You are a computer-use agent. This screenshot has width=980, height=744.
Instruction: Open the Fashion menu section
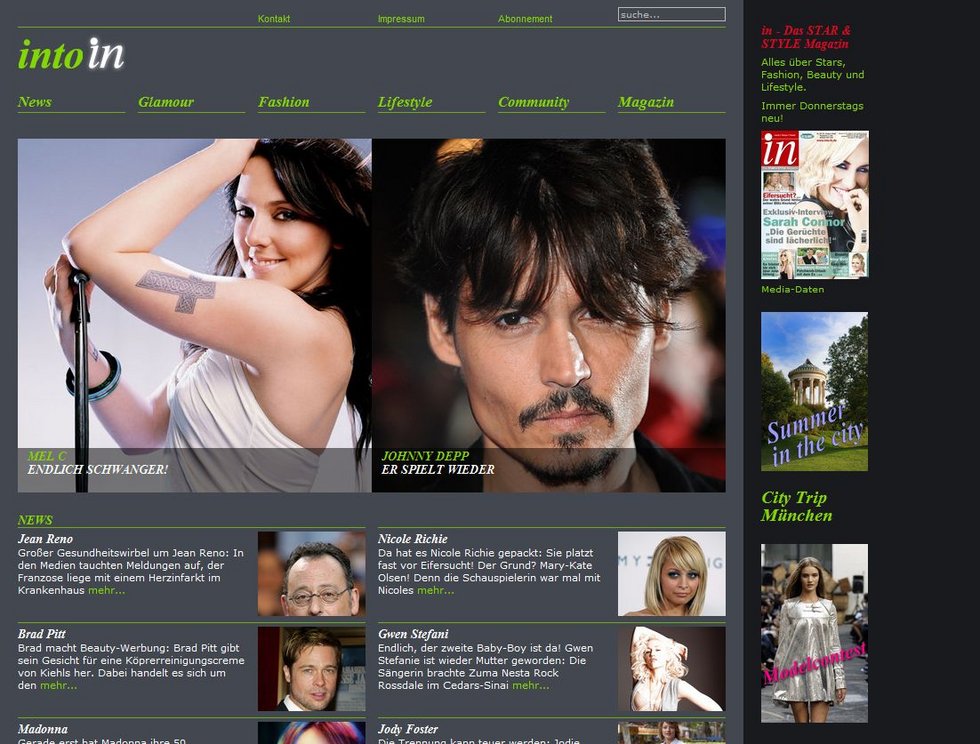click(x=284, y=102)
